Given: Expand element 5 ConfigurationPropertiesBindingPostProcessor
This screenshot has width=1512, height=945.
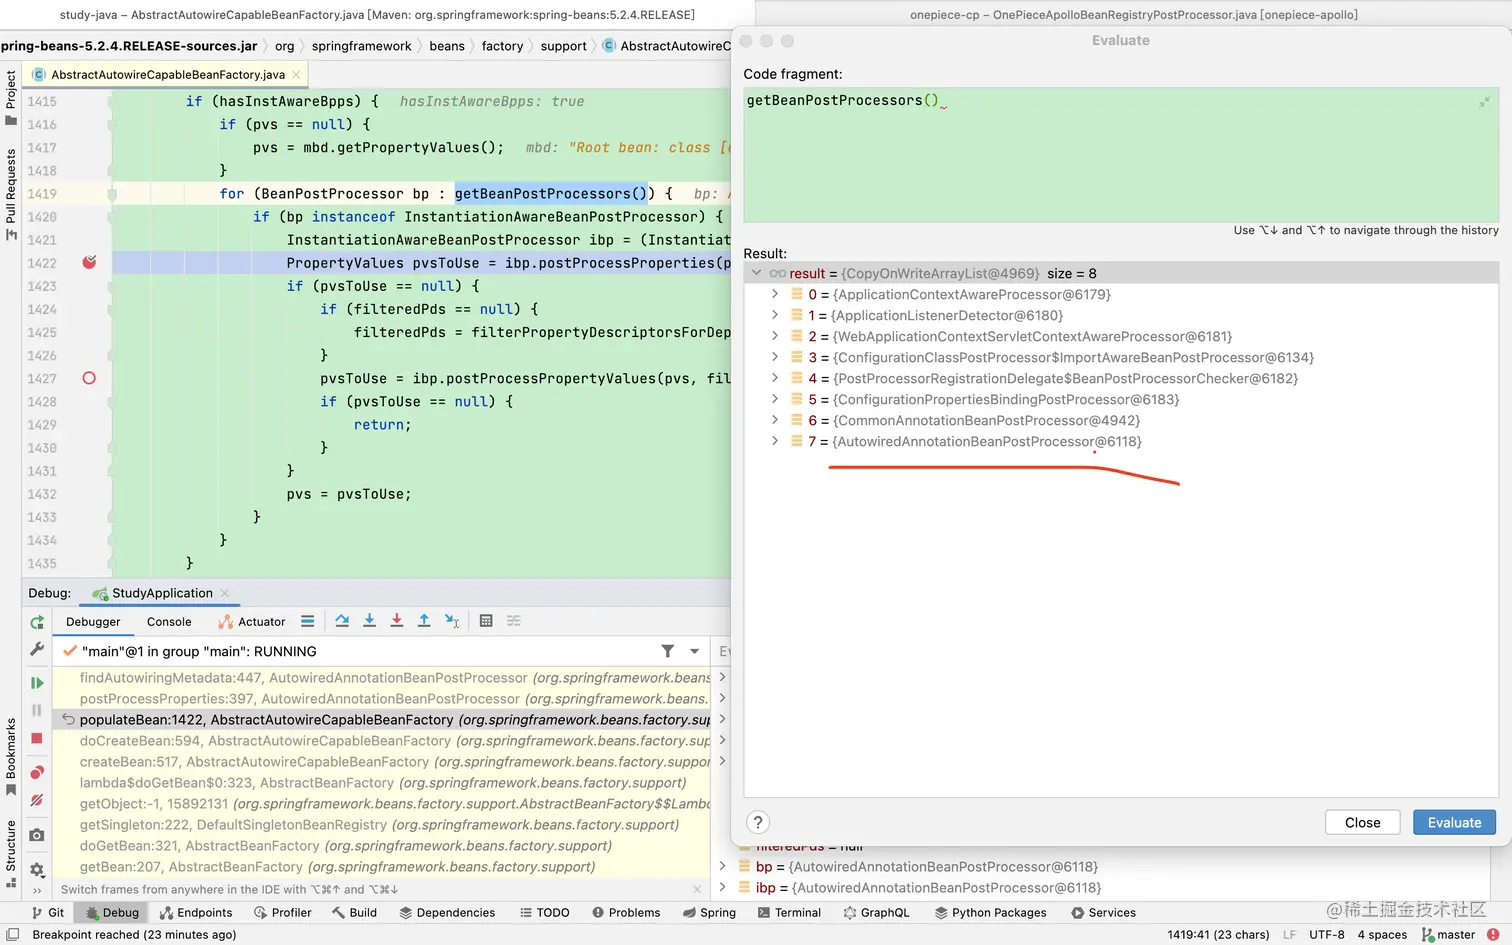Looking at the screenshot, I should (x=775, y=399).
